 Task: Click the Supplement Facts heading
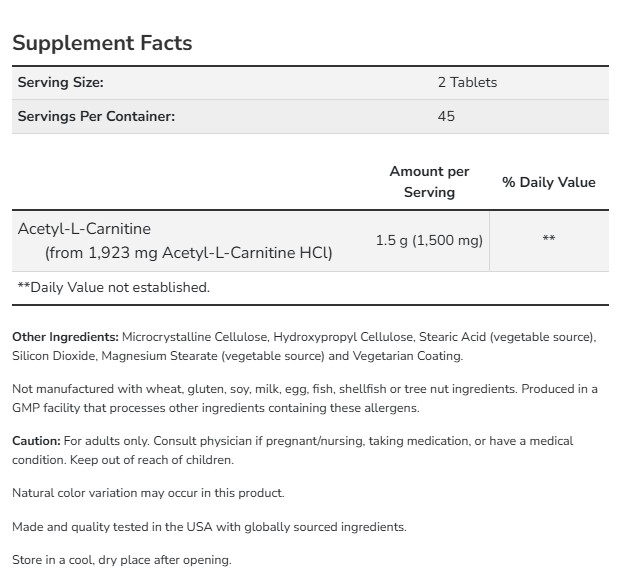click(x=102, y=43)
